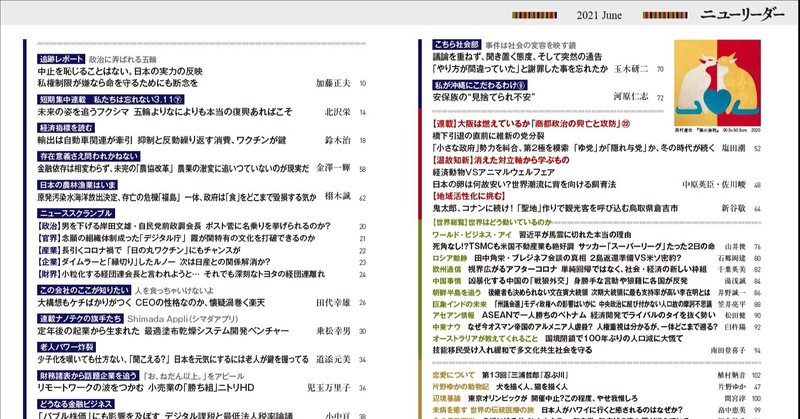
Task: Select the 連載ナノテクの旗手たち label
Action: coord(81,318)
